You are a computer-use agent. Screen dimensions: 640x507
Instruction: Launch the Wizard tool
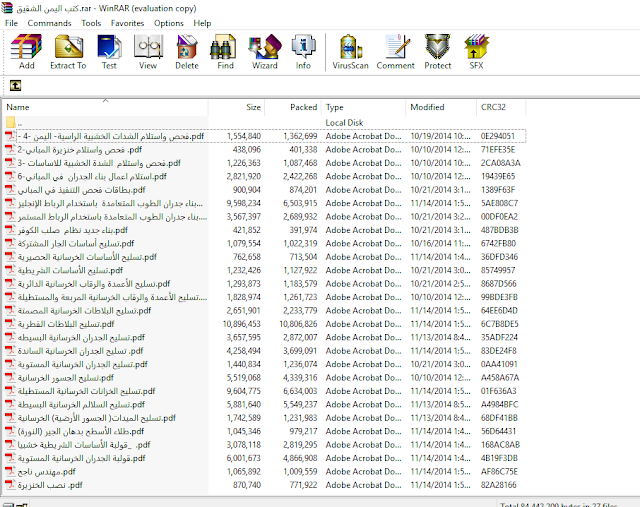pos(264,52)
